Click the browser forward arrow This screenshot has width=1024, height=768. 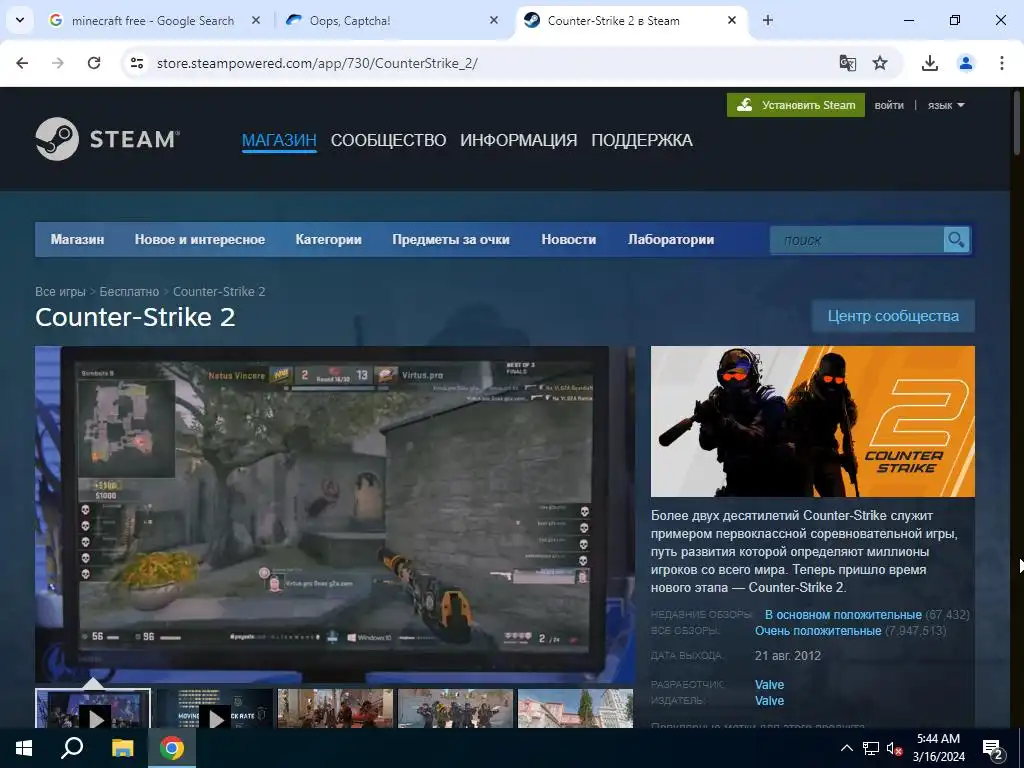(58, 63)
